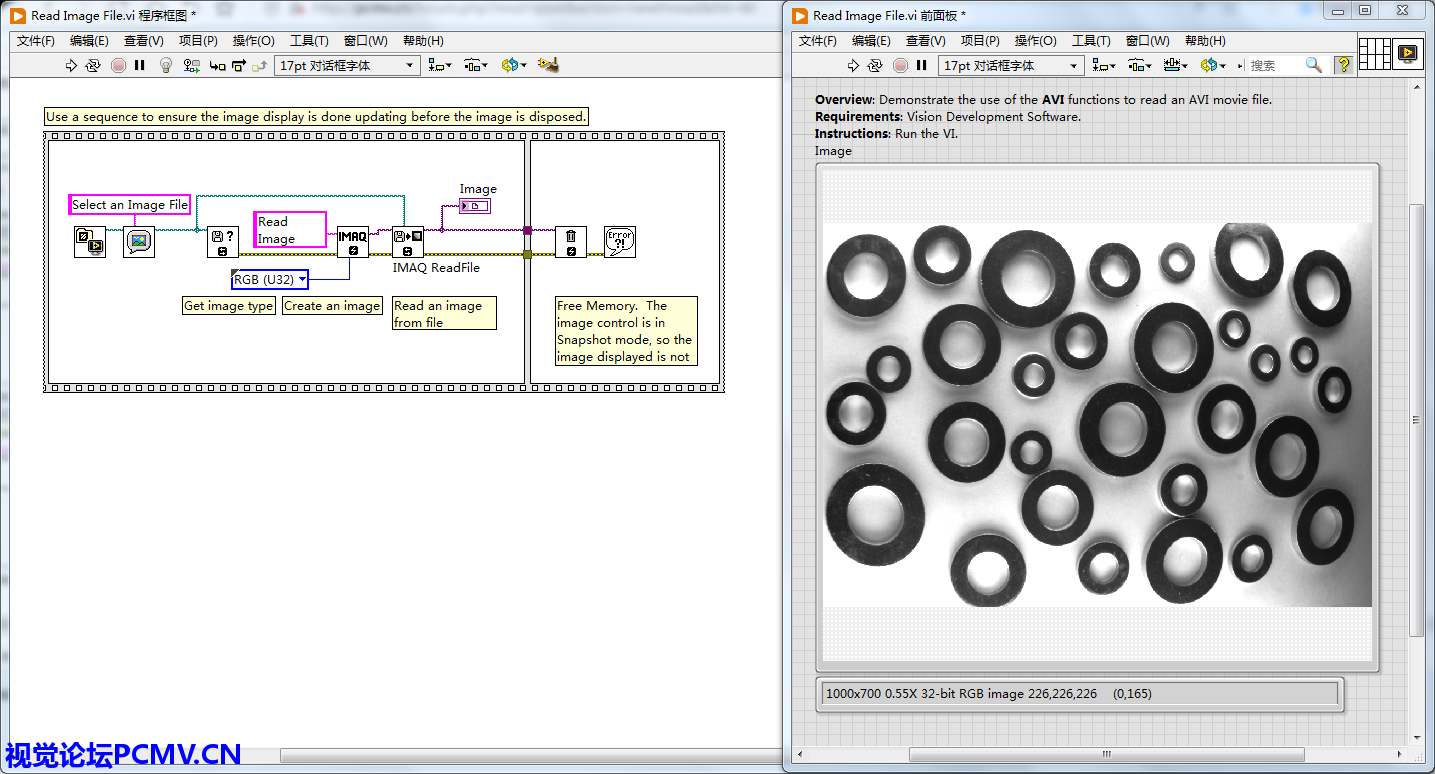
Task: Expand Align Objects dropdown on front panel
Action: (x=1104, y=66)
